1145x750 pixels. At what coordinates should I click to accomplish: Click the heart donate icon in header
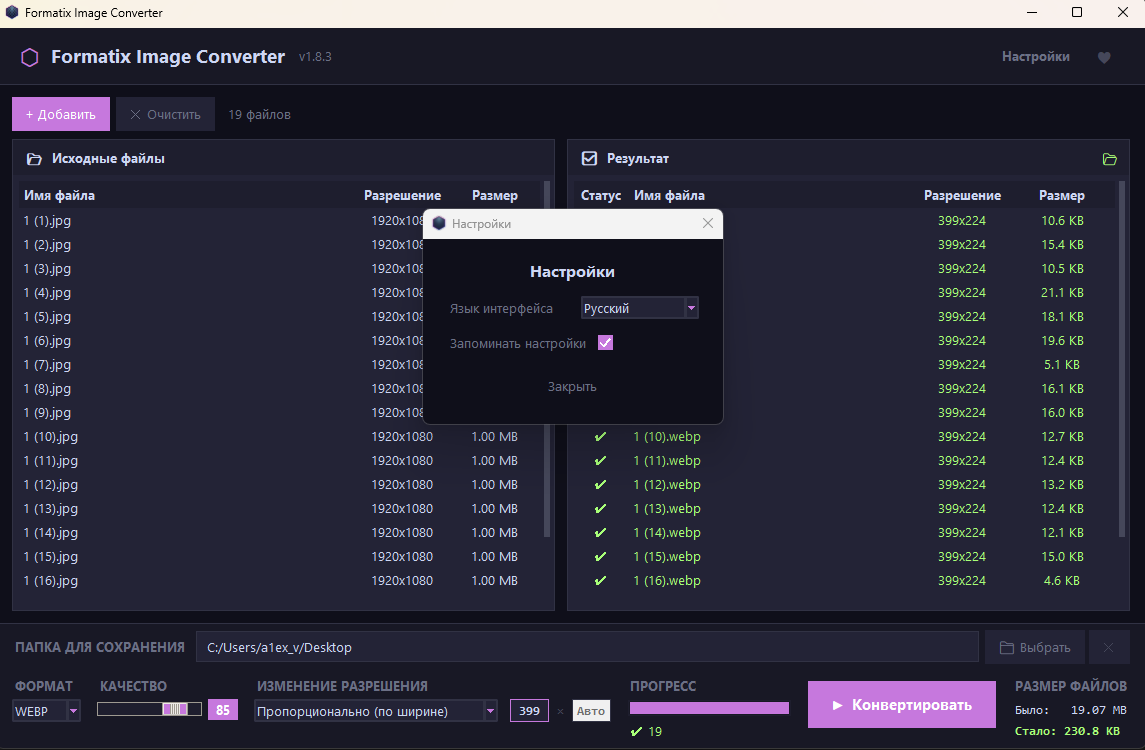(1103, 58)
